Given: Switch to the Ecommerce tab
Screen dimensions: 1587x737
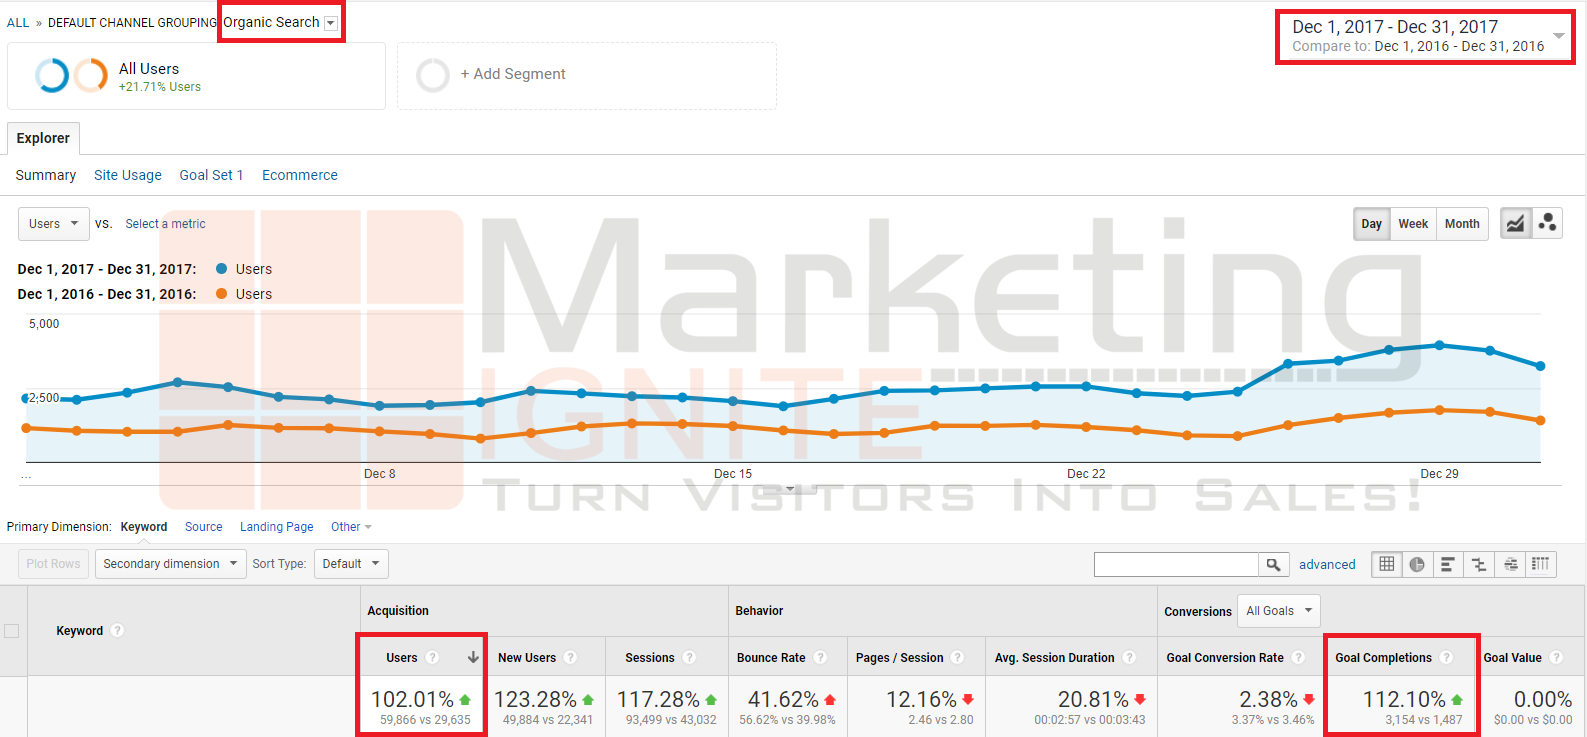Looking at the screenshot, I should (299, 175).
